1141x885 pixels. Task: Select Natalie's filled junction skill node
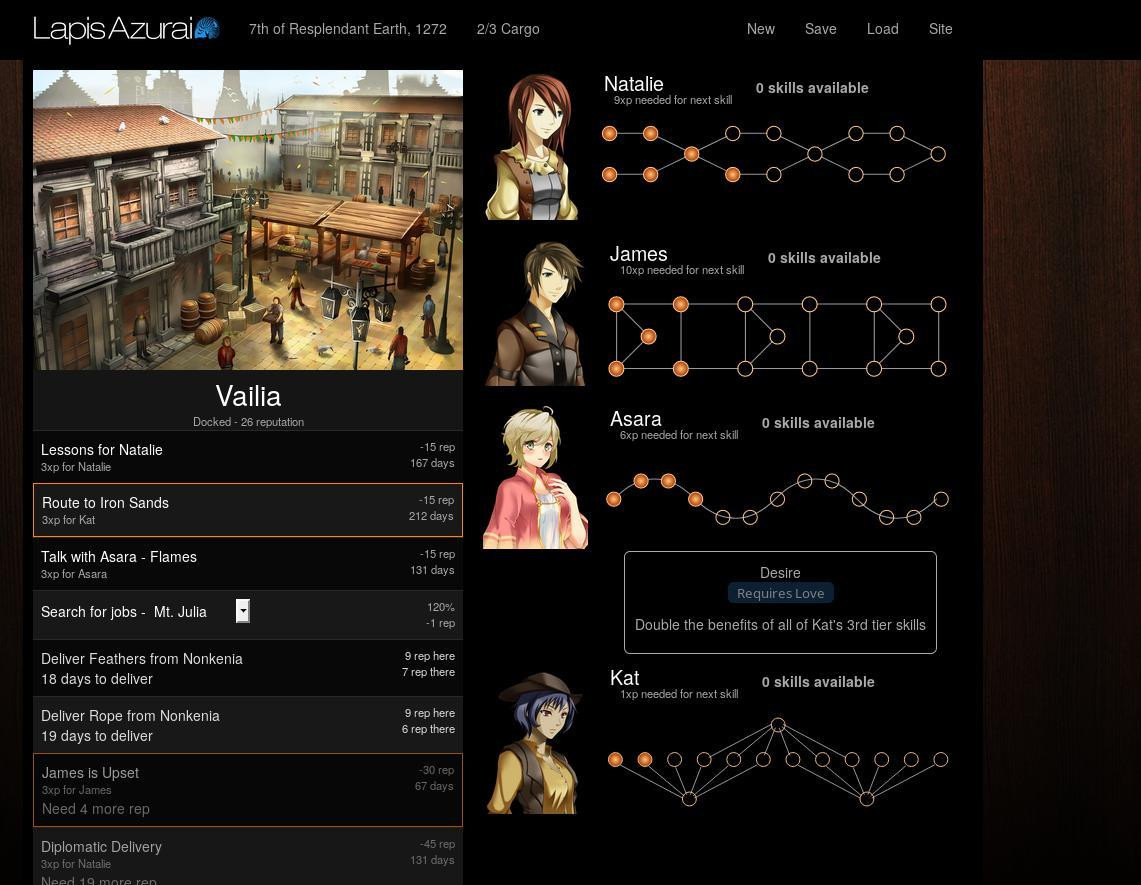pos(691,154)
